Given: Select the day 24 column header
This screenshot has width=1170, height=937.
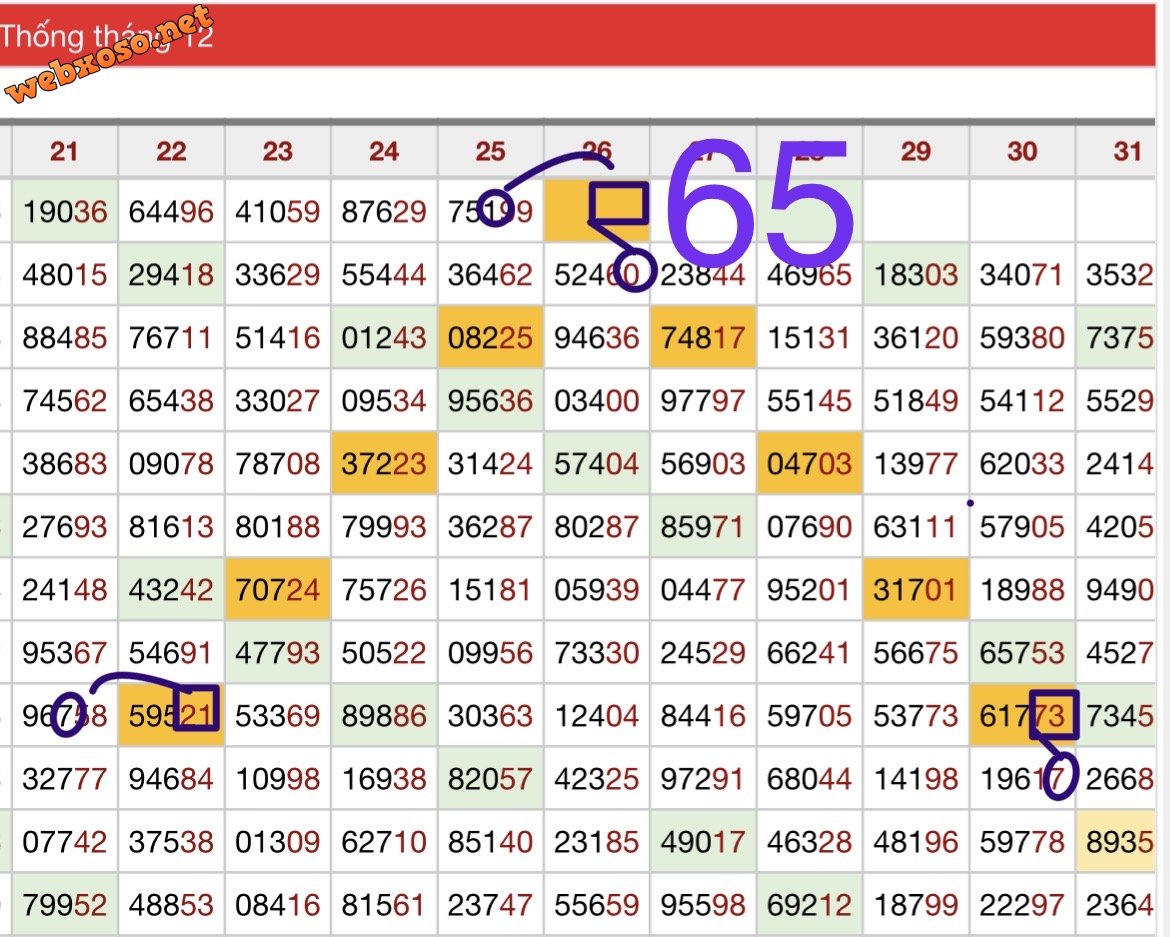Looking at the screenshot, I should (x=384, y=151).
